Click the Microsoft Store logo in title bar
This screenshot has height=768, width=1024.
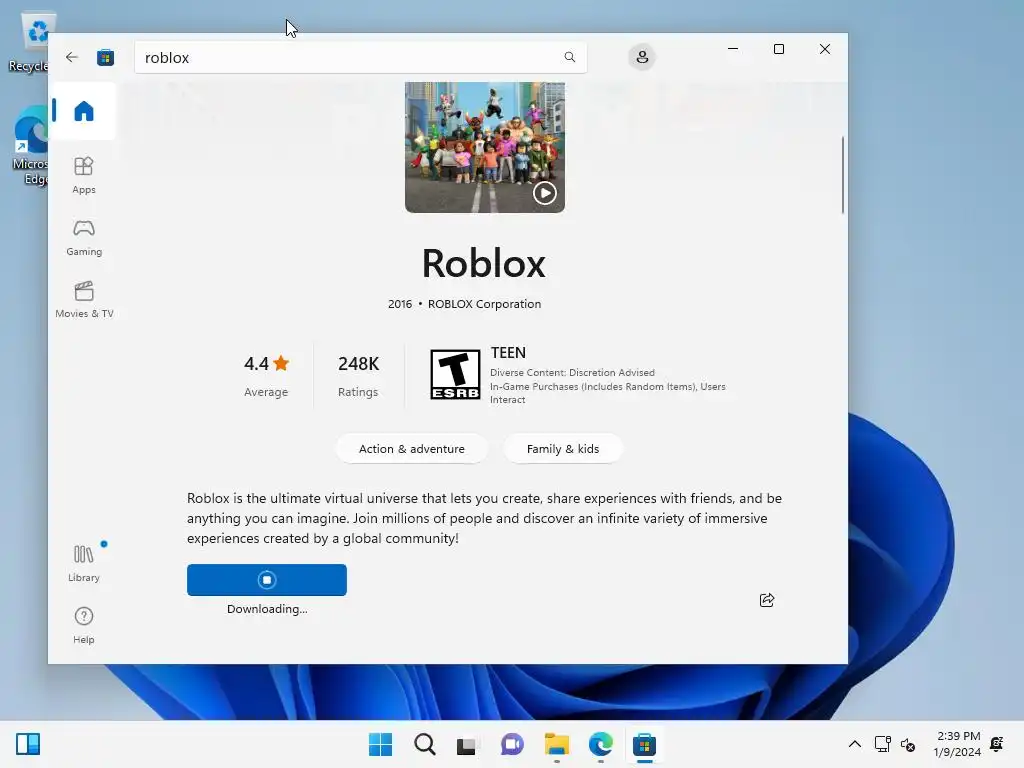pos(105,57)
